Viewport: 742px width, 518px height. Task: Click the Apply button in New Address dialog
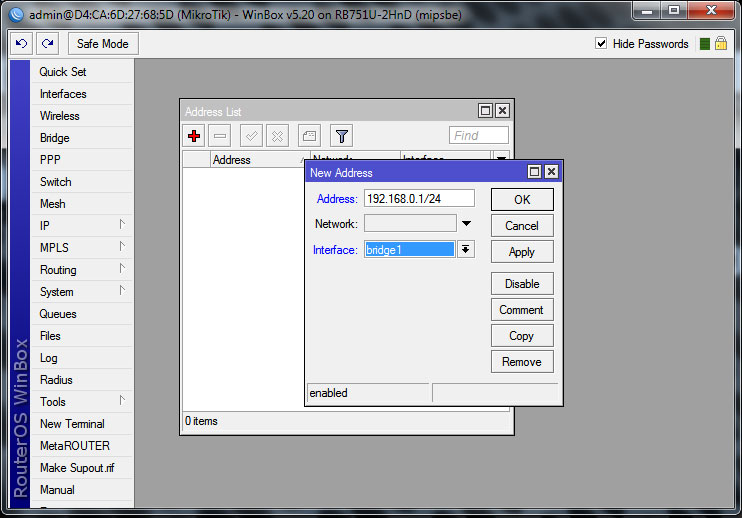pos(521,252)
